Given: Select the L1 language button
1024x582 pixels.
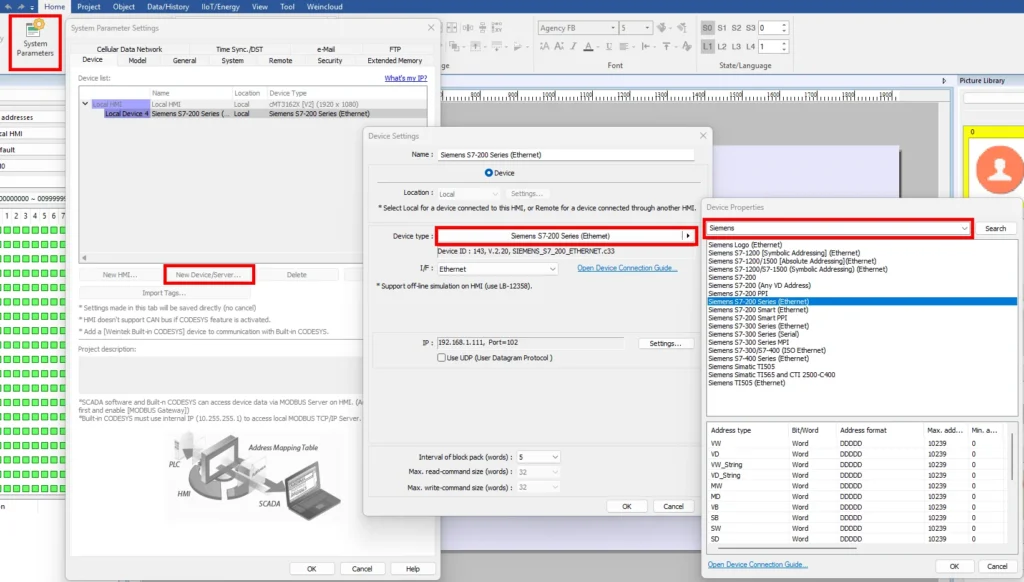Looking at the screenshot, I should tap(708, 46).
